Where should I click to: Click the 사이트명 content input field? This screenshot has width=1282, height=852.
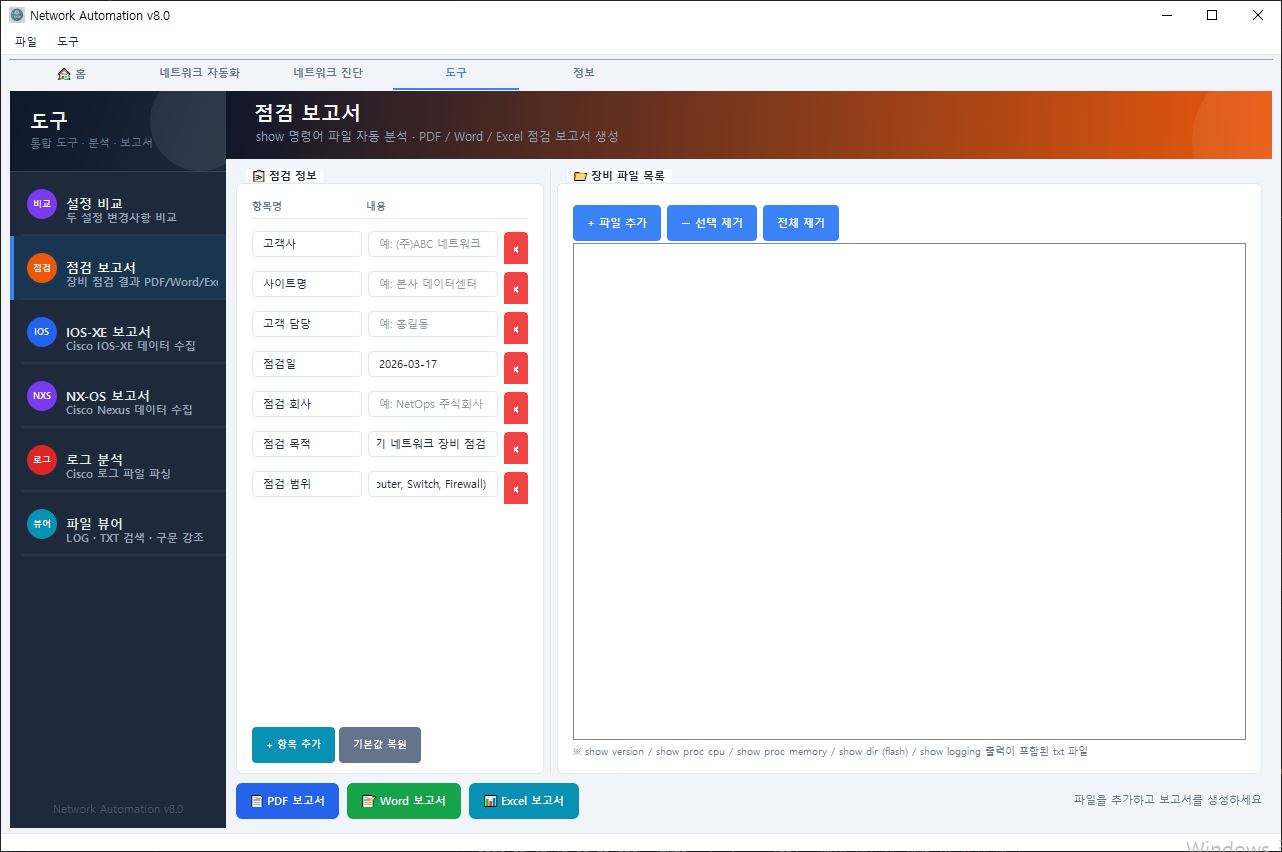point(432,284)
